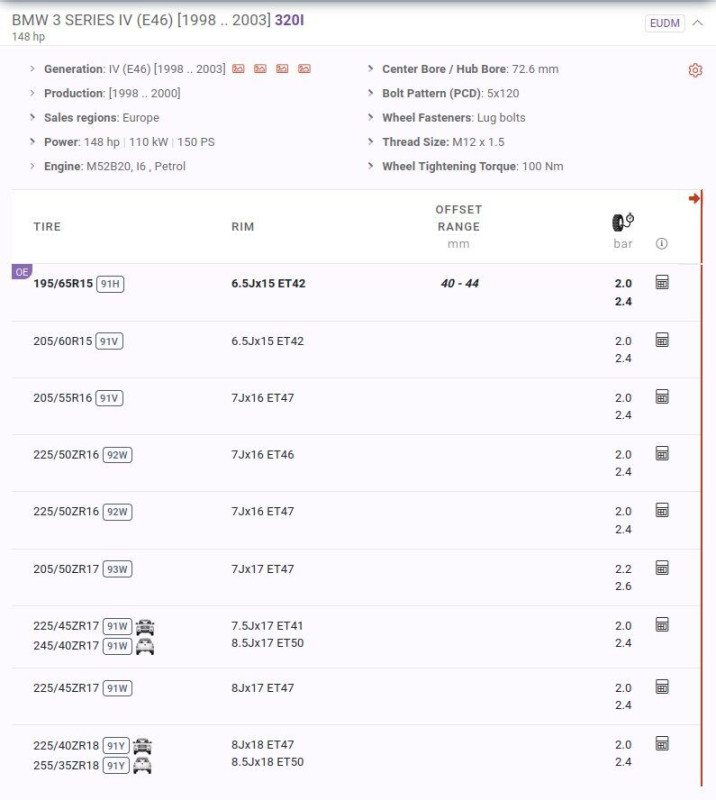Click the red settings gear icon
The image size is (716, 800).
[x=695, y=70]
